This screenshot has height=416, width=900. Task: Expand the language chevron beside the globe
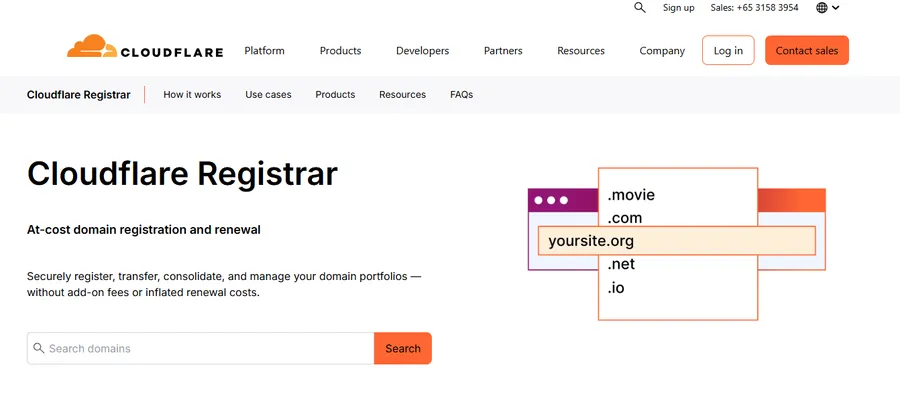click(836, 8)
